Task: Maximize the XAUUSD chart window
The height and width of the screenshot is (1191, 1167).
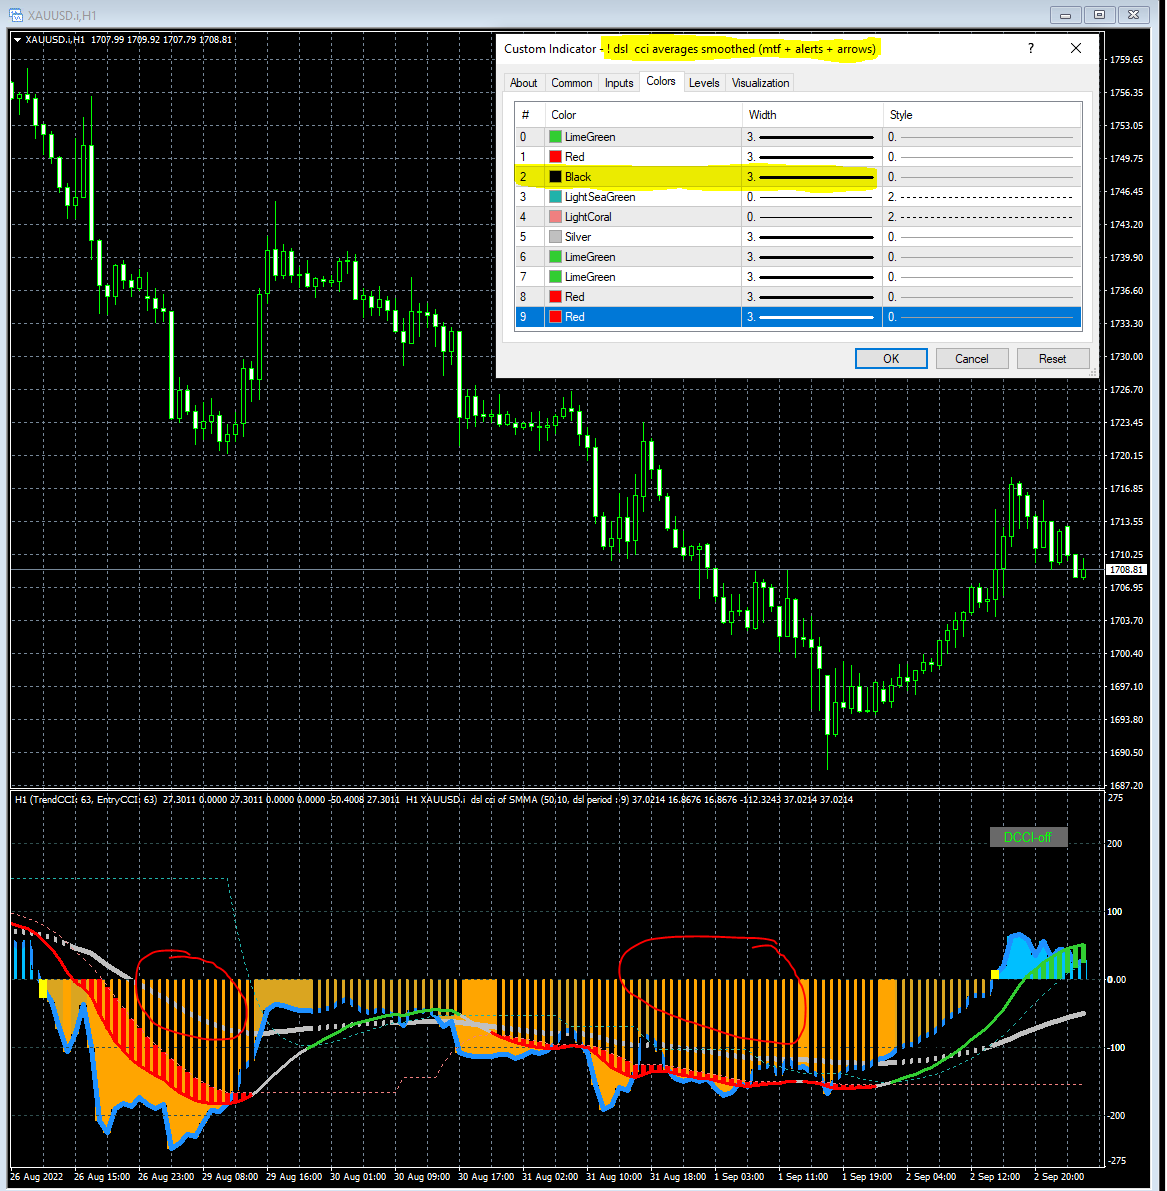Action: click(x=1099, y=14)
